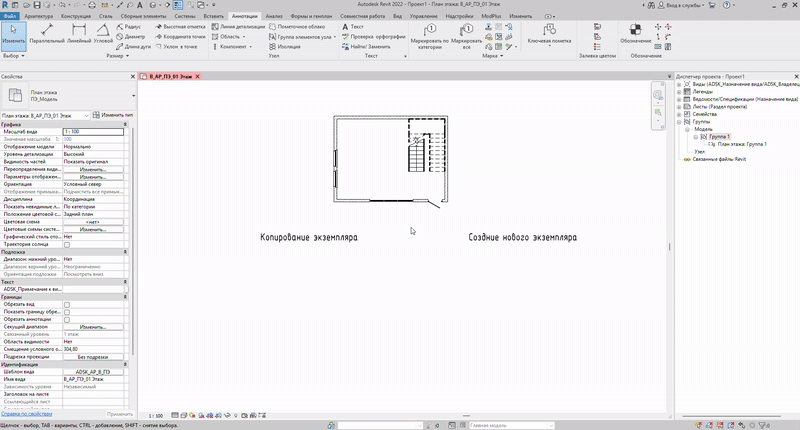Expand Листы (Раздел проекта) node

(x=679, y=107)
